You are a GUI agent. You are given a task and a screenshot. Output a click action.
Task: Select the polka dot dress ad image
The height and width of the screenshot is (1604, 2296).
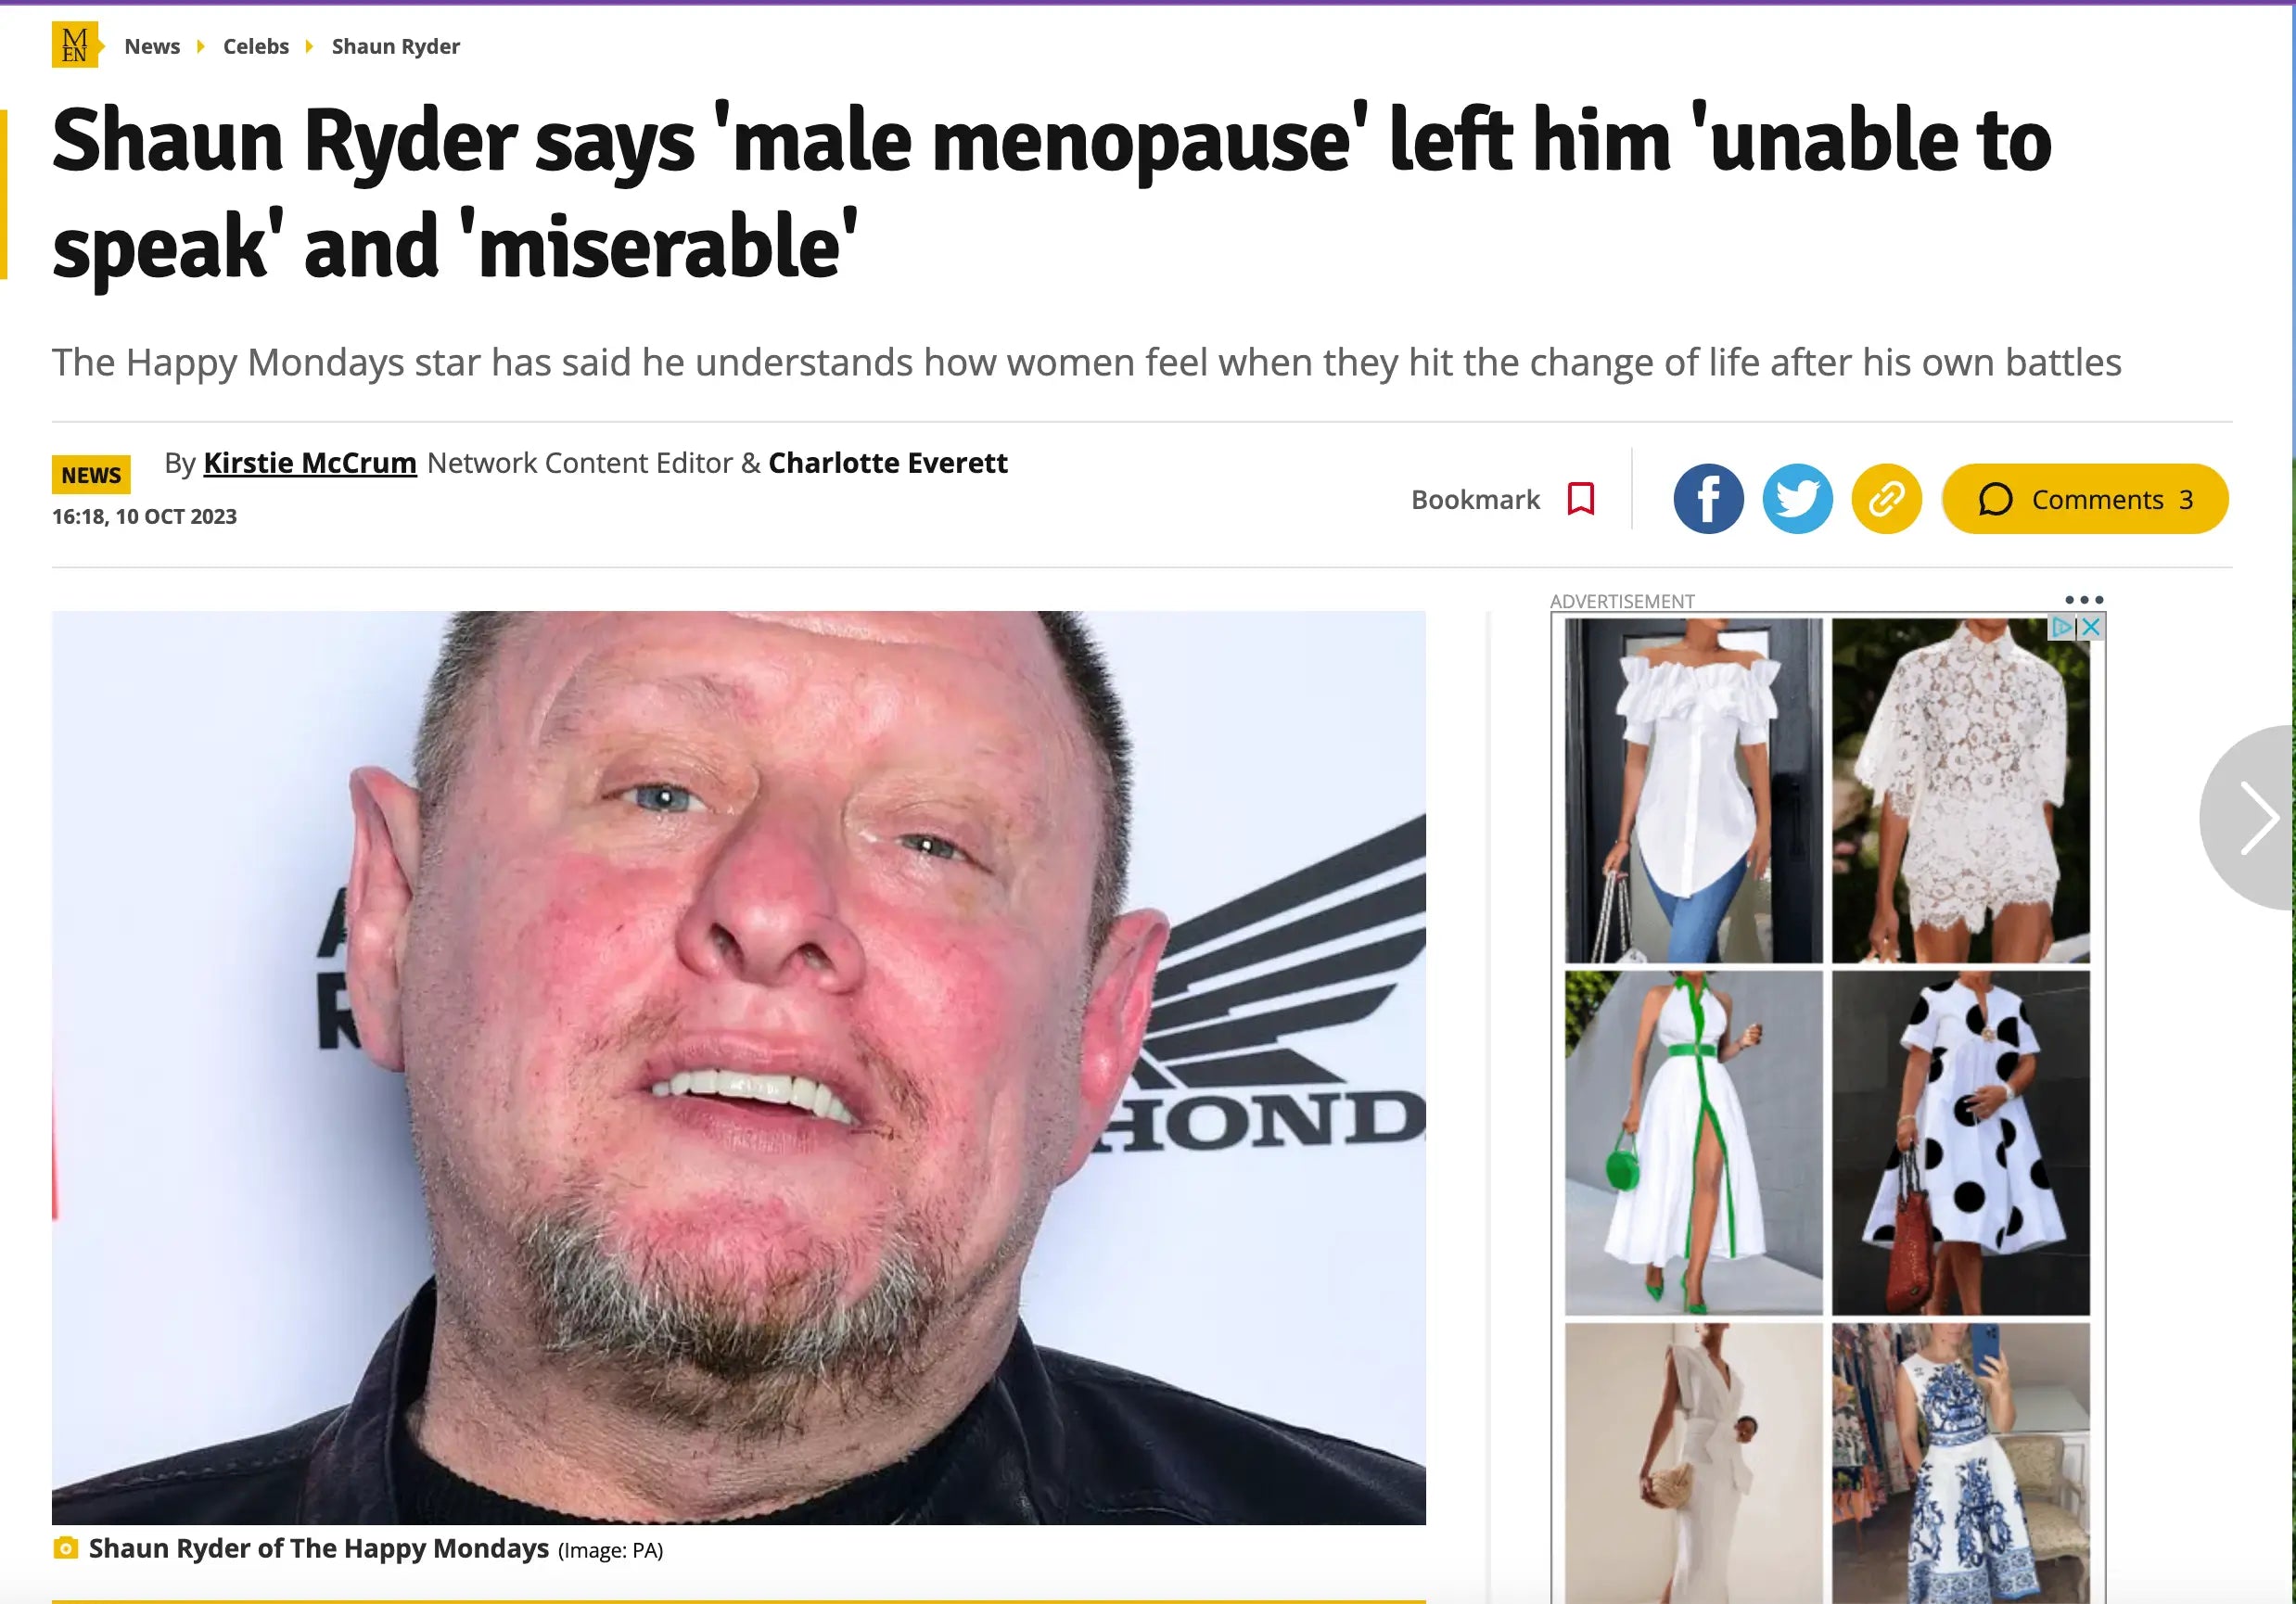pos(1960,1142)
